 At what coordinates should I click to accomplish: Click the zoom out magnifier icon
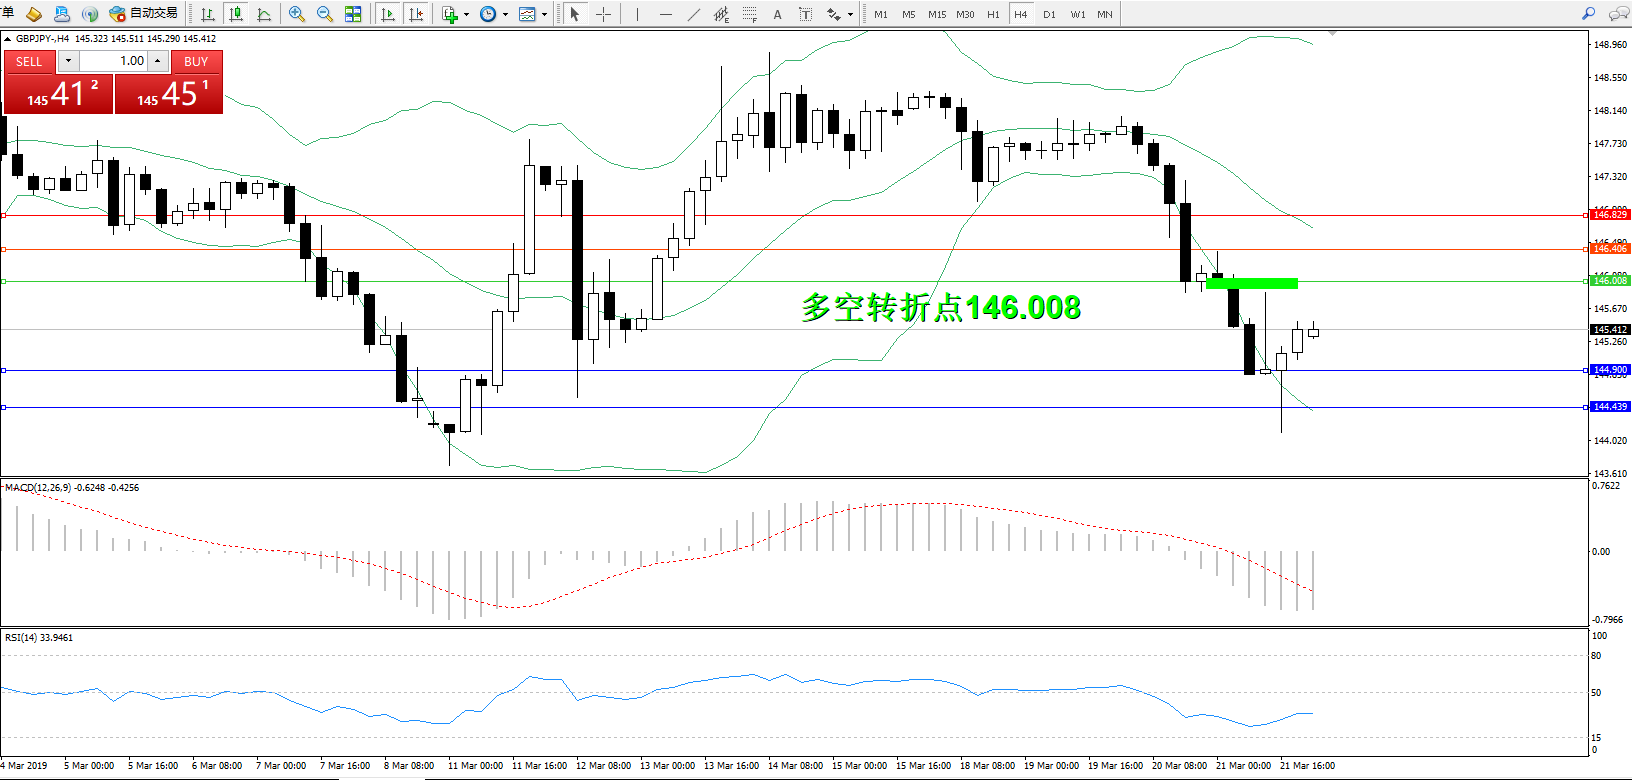tap(325, 14)
